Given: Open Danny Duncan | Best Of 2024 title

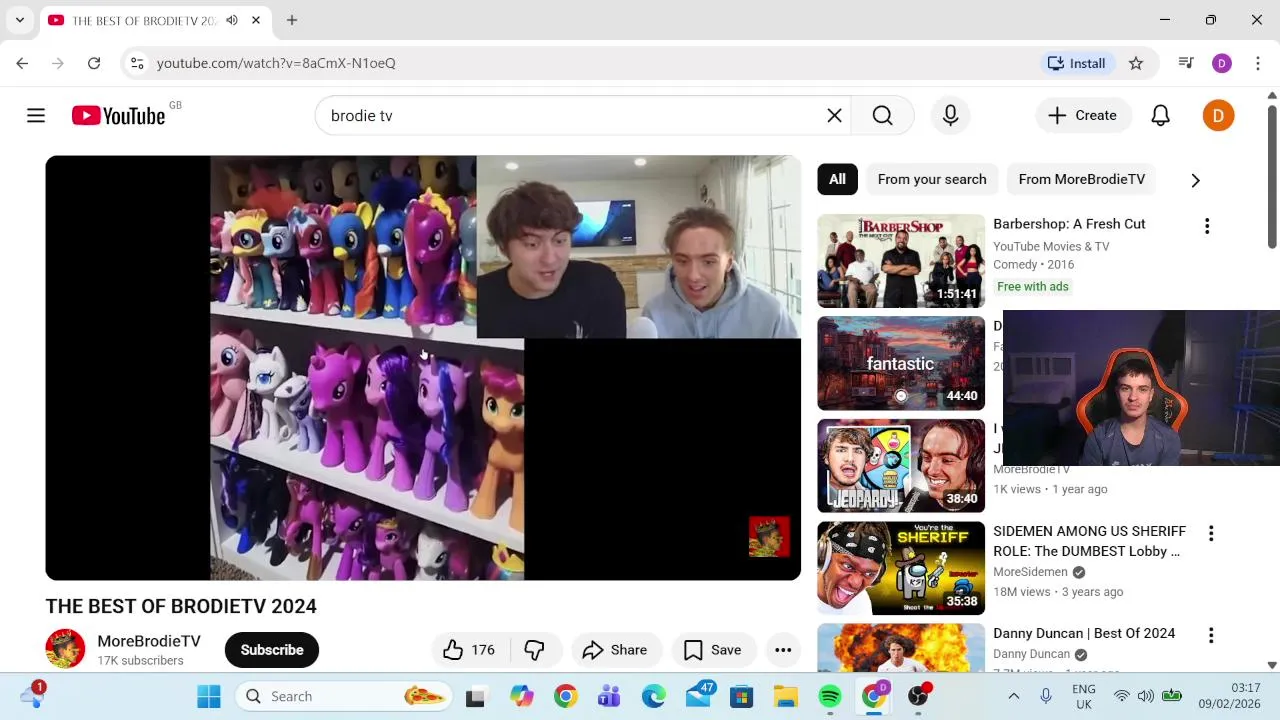Looking at the screenshot, I should (1084, 633).
